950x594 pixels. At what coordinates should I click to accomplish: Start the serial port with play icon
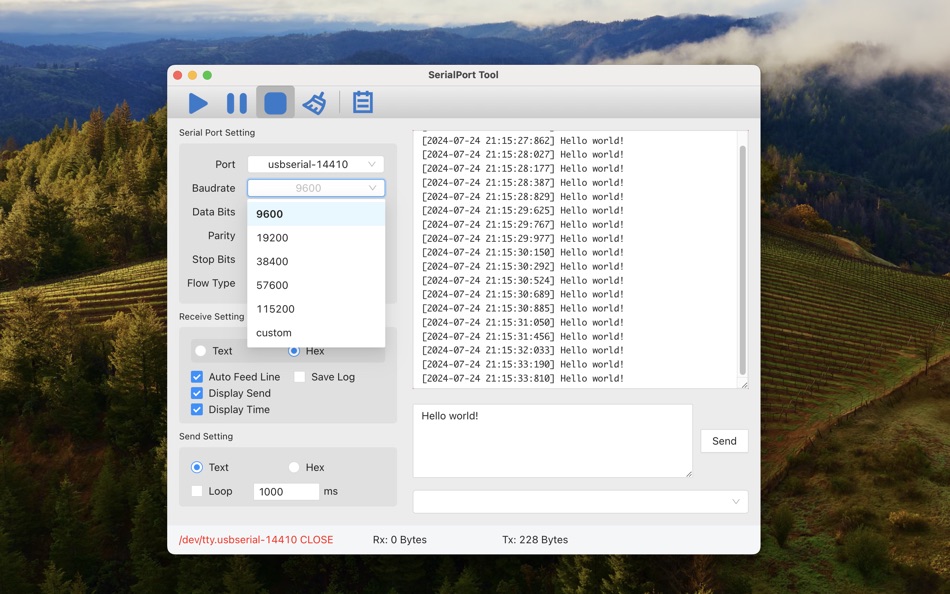click(x=198, y=101)
